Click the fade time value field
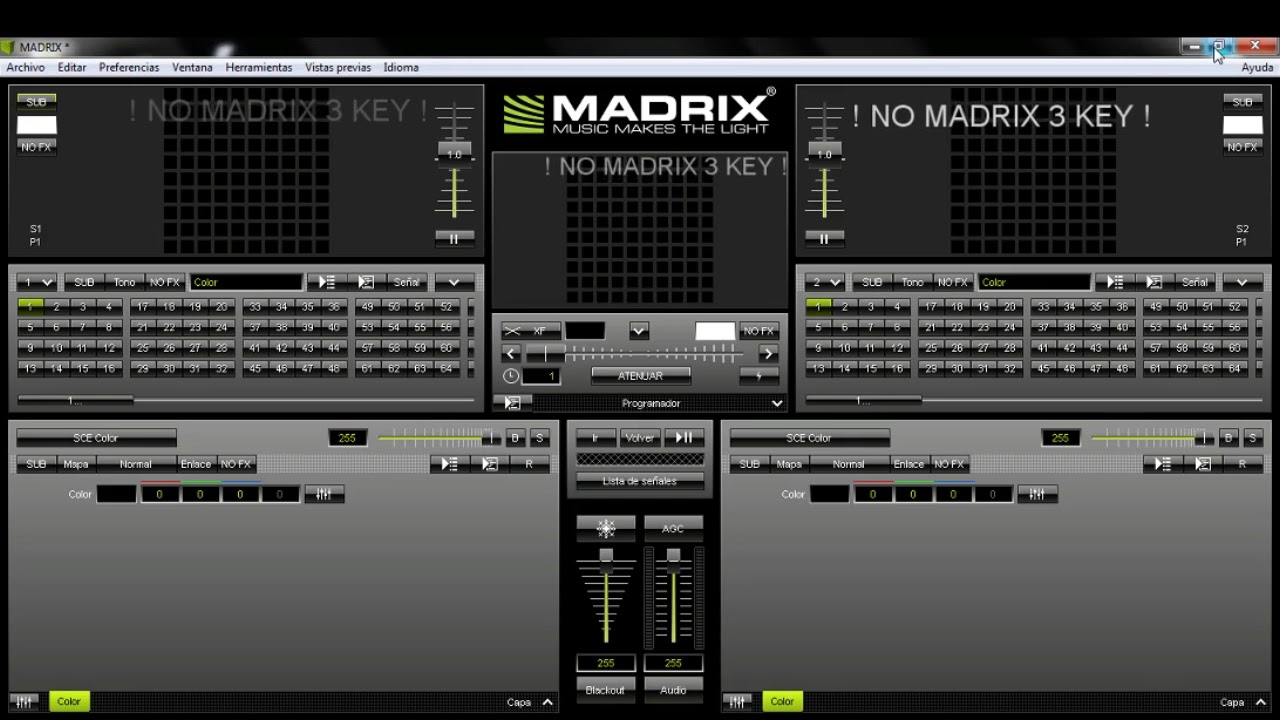The width and height of the screenshot is (1280, 720). (x=542, y=376)
